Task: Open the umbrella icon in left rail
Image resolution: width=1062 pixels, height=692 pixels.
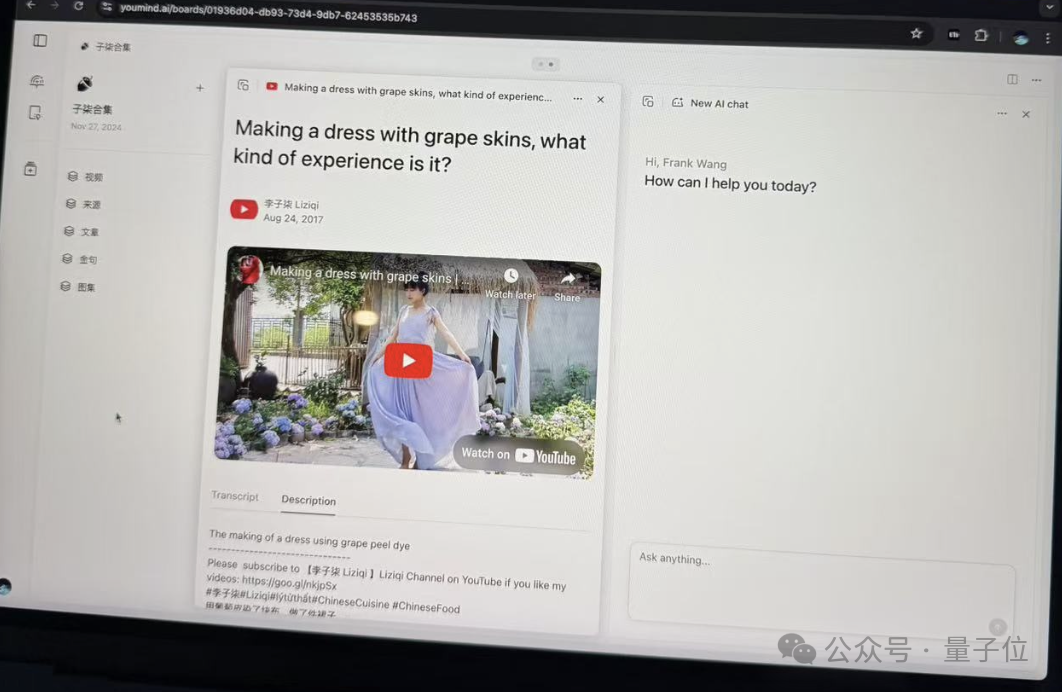Action: (x=37, y=81)
